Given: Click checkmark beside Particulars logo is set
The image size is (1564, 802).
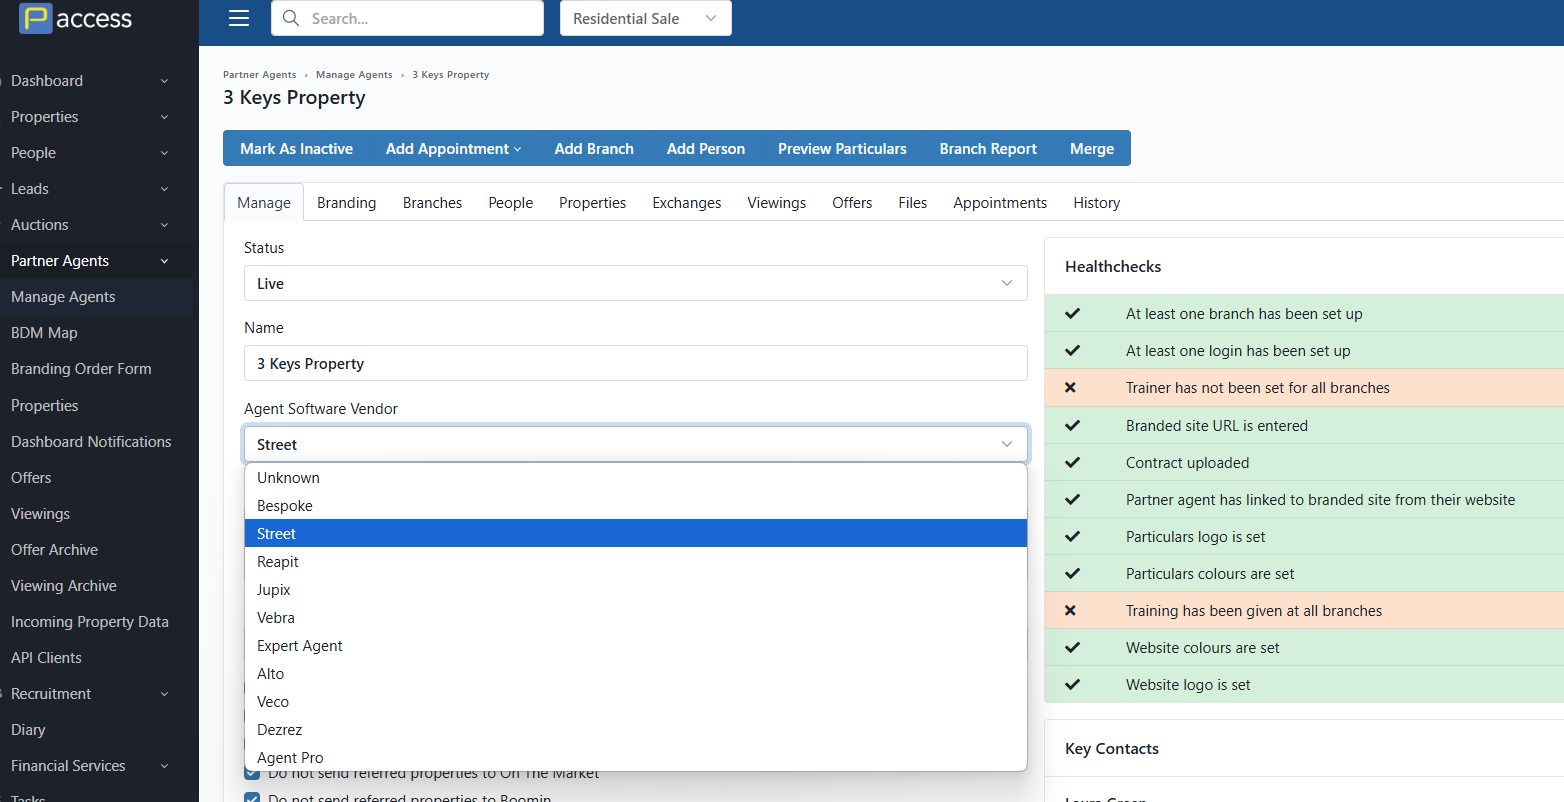Looking at the screenshot, I should [1072, 536].
